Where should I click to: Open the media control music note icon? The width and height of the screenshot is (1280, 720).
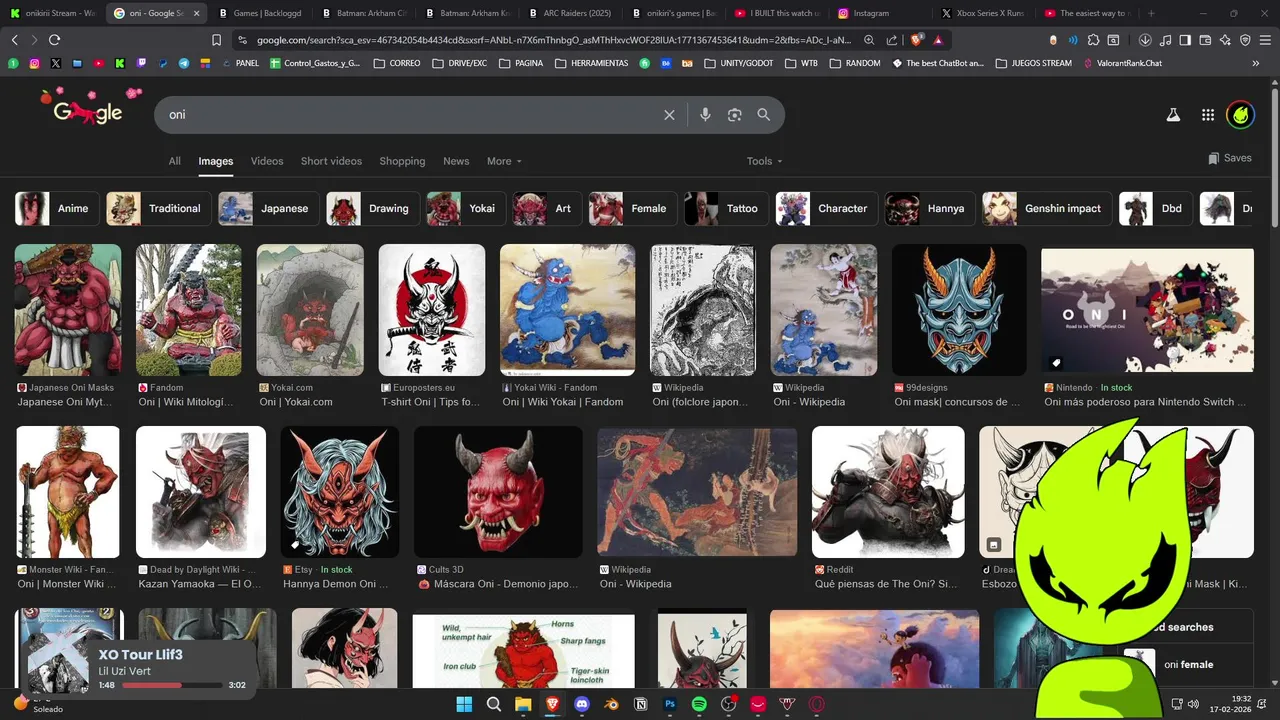tap(1165, 40)
